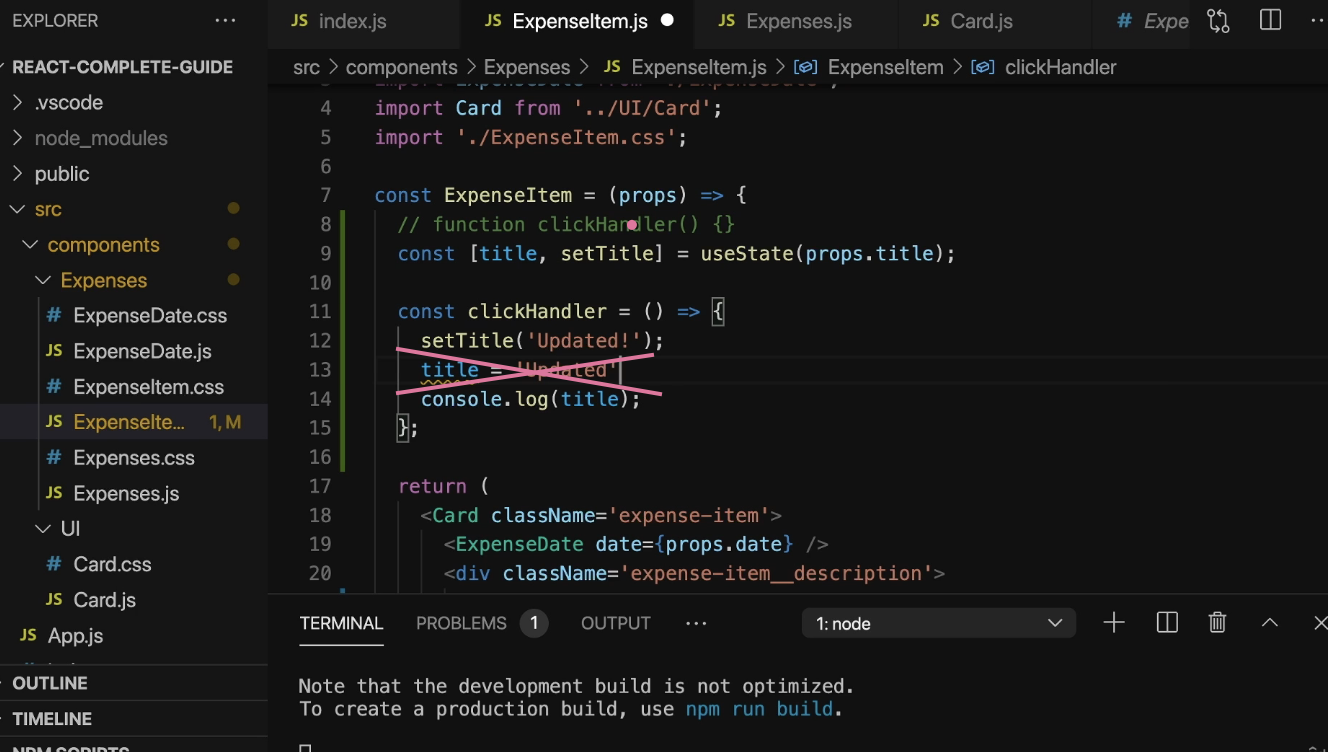1328x752 pixels.
Task: Collapse the src folder
Action: (x=17, y=209)
